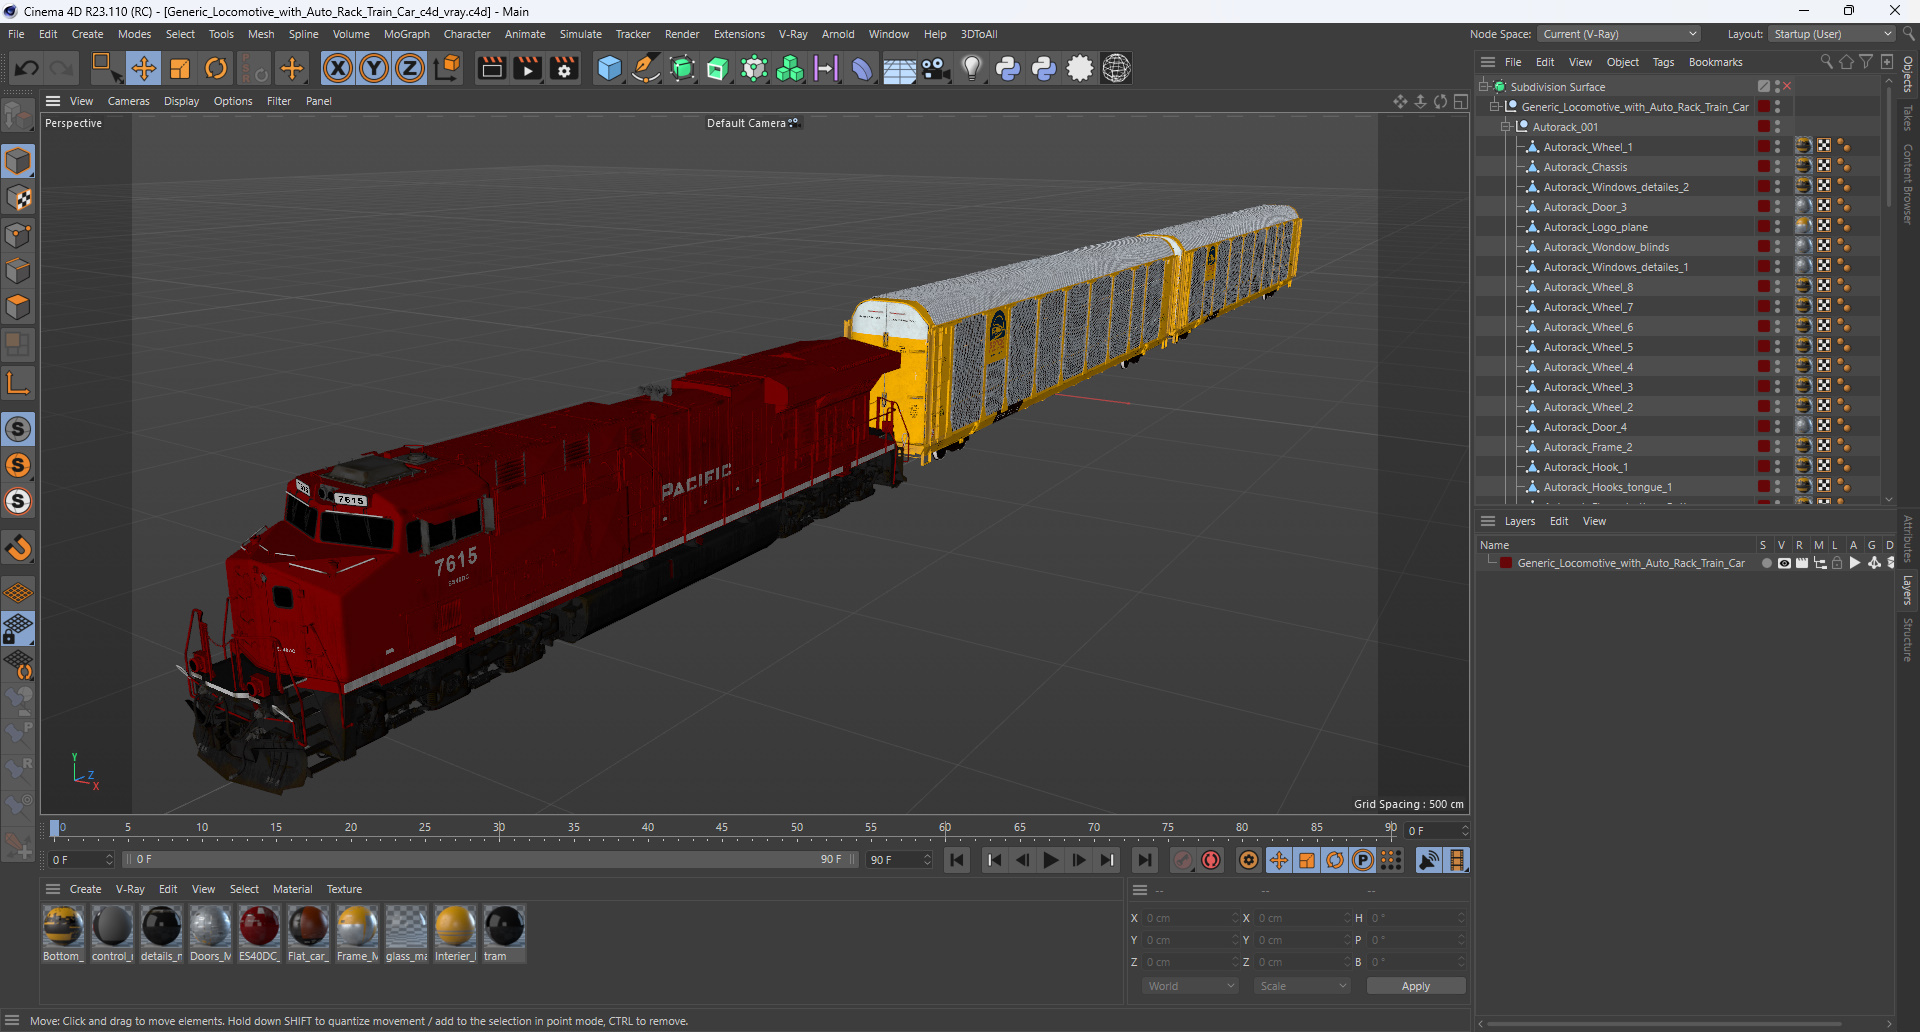1920x1032 pixels.
Task: Click the green Extrude generator icon
Action: pyautogui.click(x=718, y=68)
